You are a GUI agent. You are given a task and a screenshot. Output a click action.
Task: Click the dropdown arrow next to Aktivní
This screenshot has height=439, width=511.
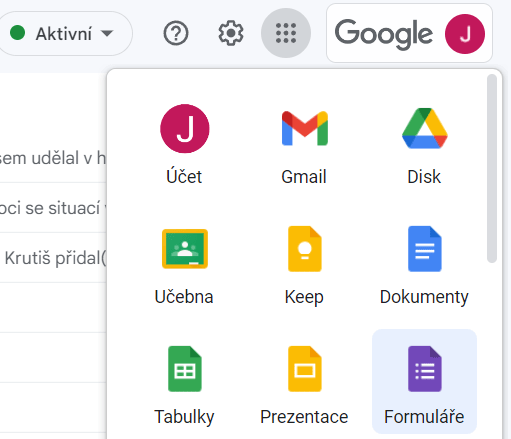coord(107,33)
